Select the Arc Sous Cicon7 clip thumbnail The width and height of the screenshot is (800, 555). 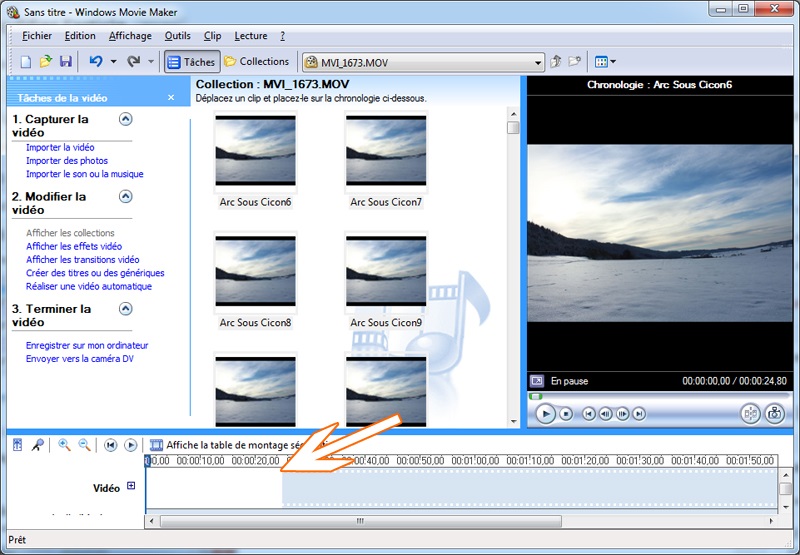[386, 152]
